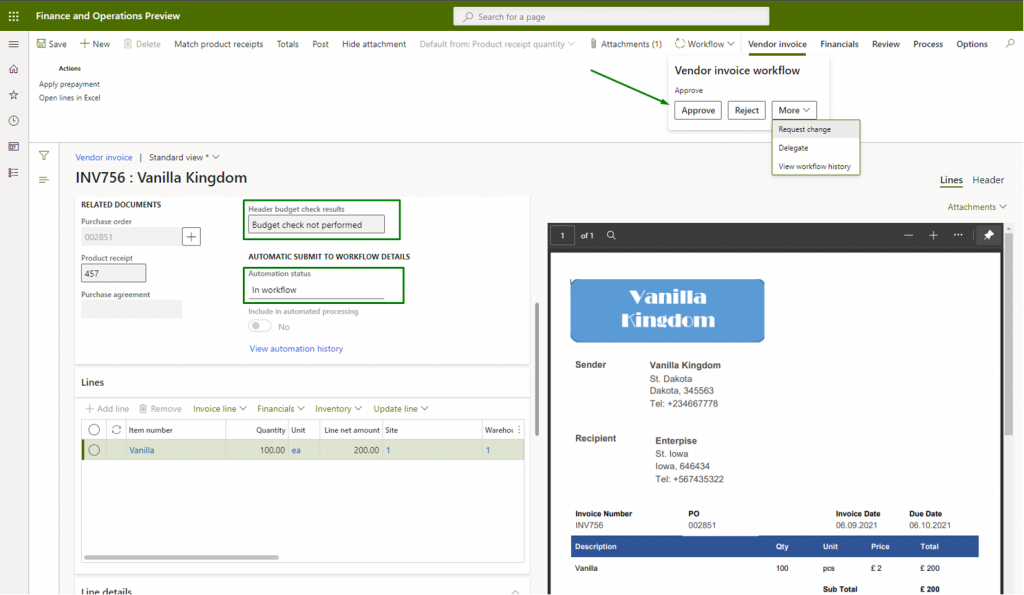
Task: Open grid column options ellipsis
Action: (x=519, y=430)
